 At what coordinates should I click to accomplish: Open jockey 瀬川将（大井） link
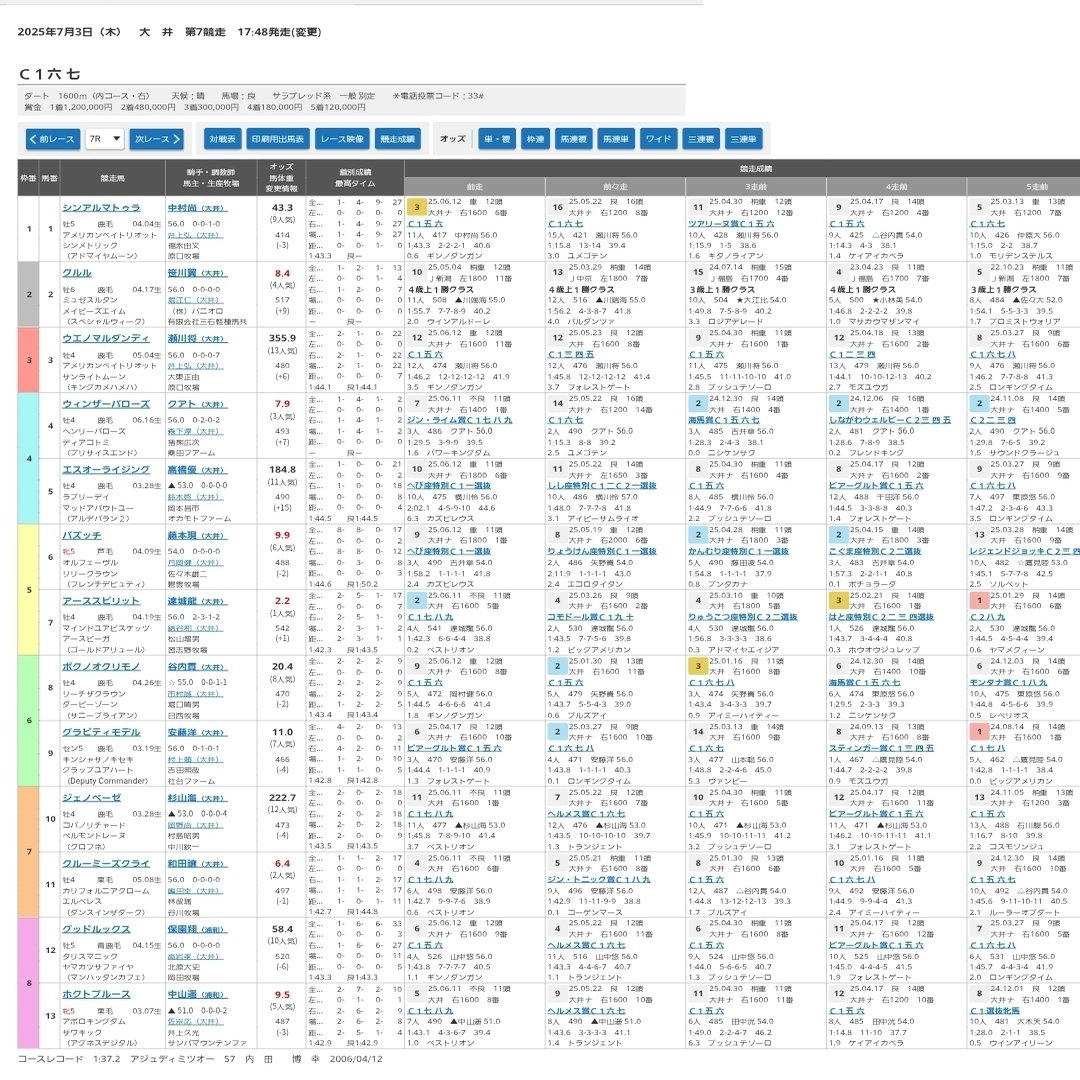[x=197, y=338]
